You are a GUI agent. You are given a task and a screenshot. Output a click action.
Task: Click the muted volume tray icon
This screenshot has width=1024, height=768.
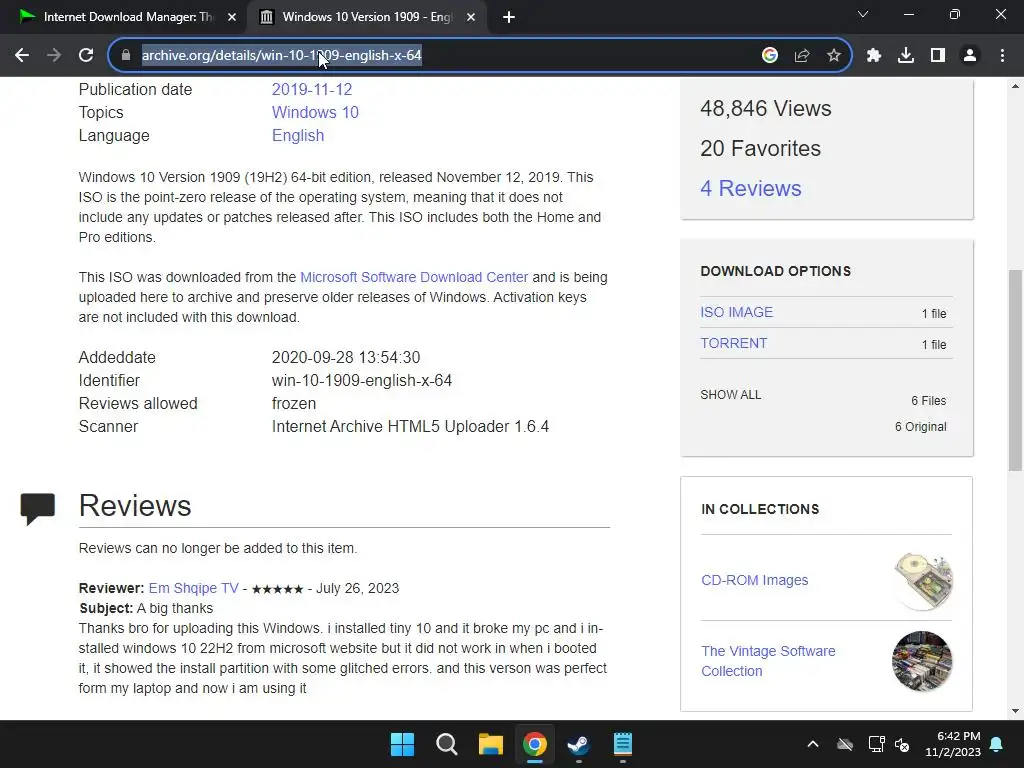[902, 744]
